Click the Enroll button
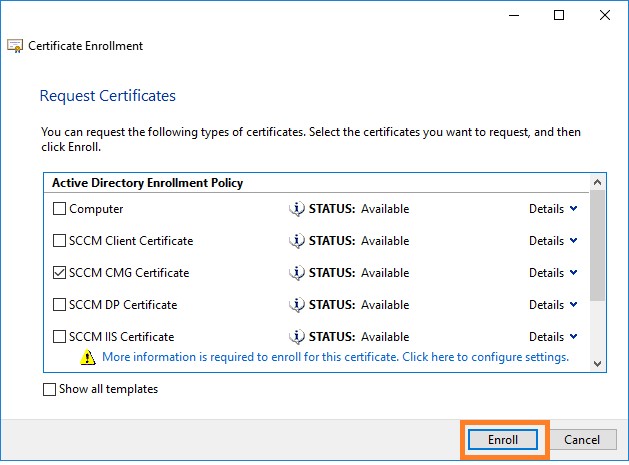This screenshot has height=465, width=629. [x=503, y=440]
